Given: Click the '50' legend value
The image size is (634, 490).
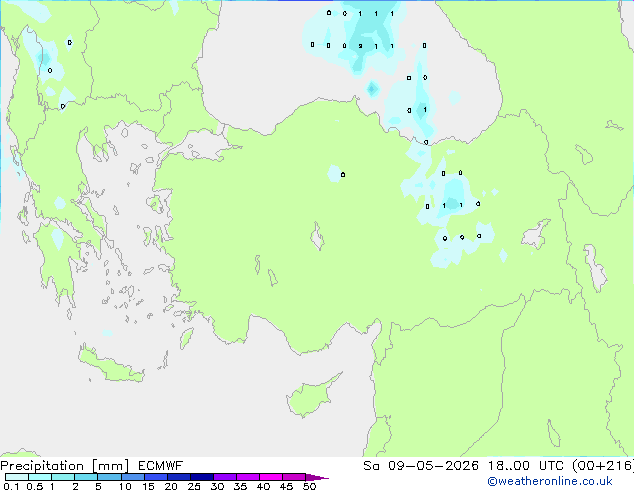Looking at the screenshot, I should point(309,486).
